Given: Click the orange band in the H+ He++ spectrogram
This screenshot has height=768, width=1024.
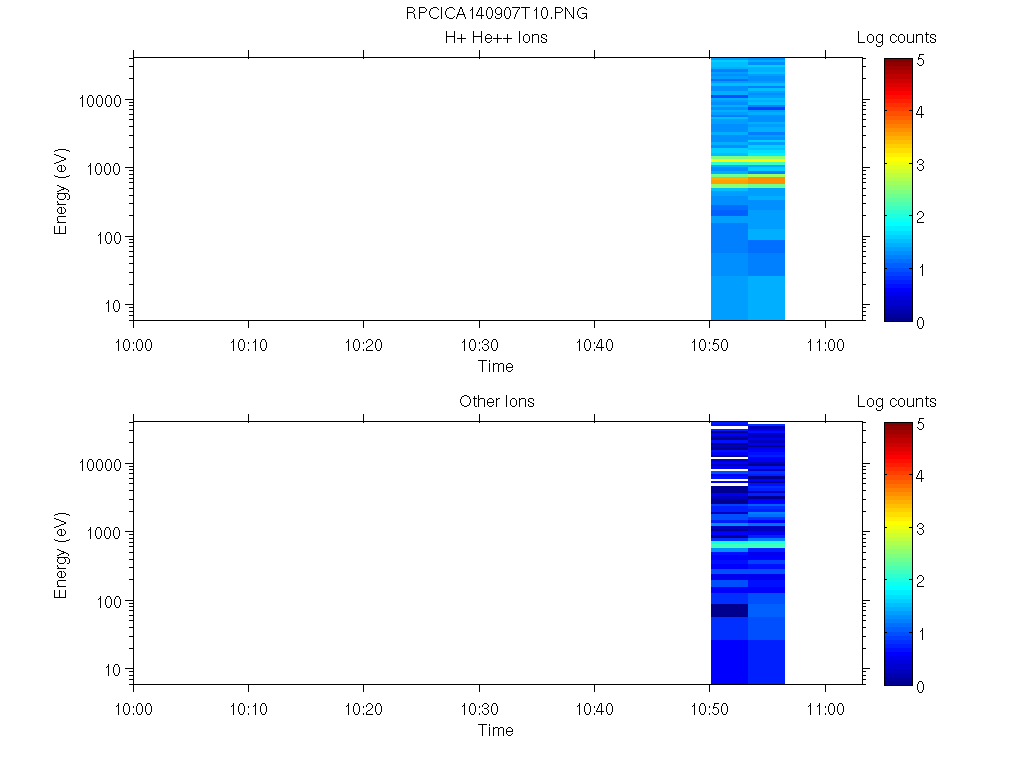Looking at the screenshot, I should point(748,180).
